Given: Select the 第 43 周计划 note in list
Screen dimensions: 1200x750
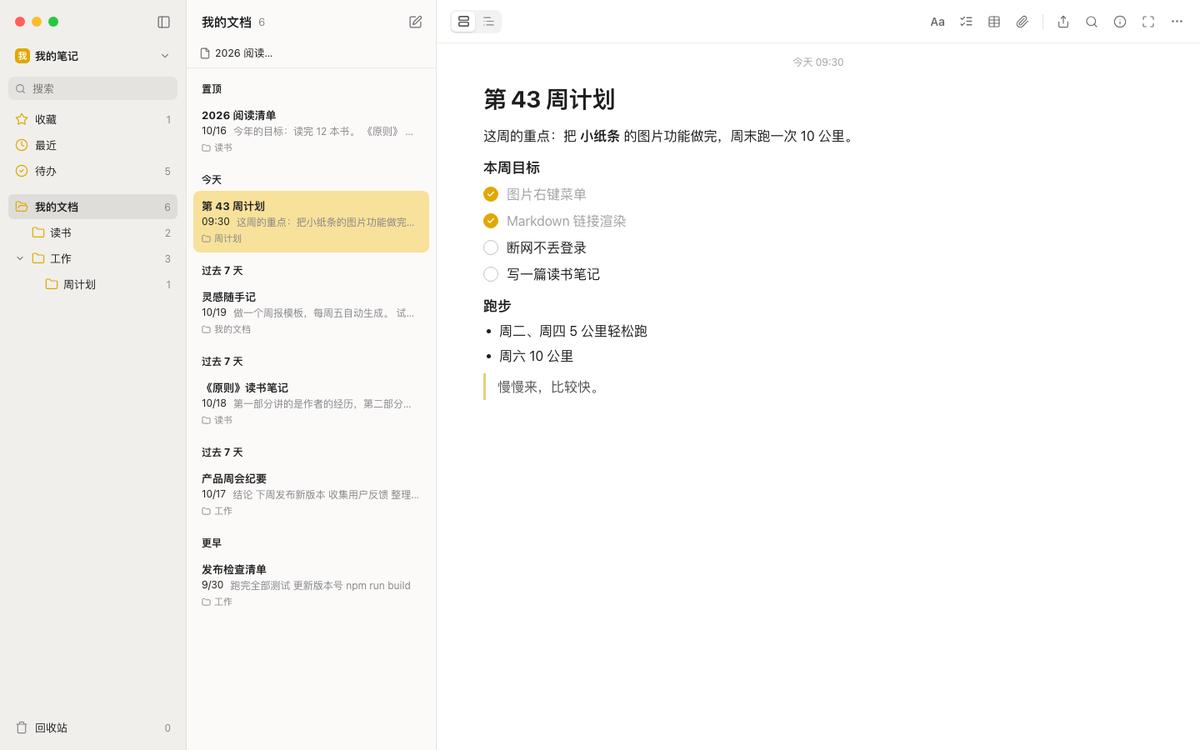Looking at the screenshot, I should tap(311, 221).
